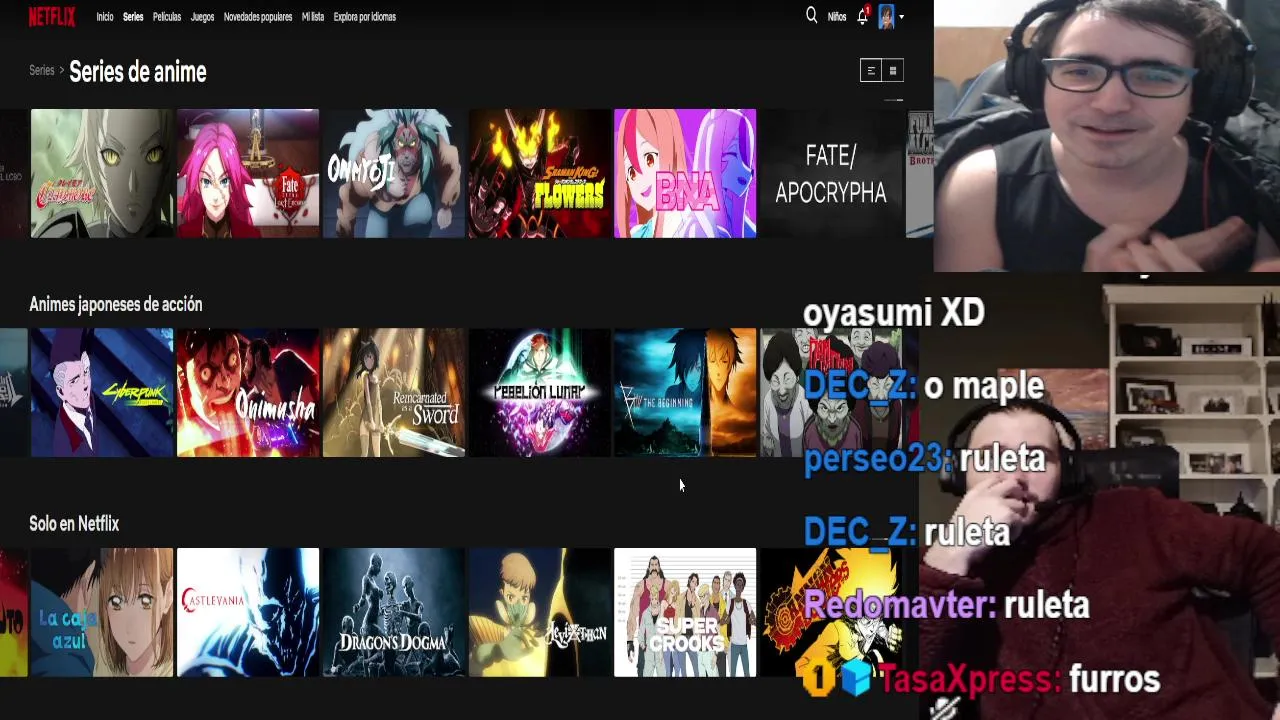The width and height of the screenshot is (1280, 720).
Task: Open La caja azul card
Action: click(x=102, y=612)
